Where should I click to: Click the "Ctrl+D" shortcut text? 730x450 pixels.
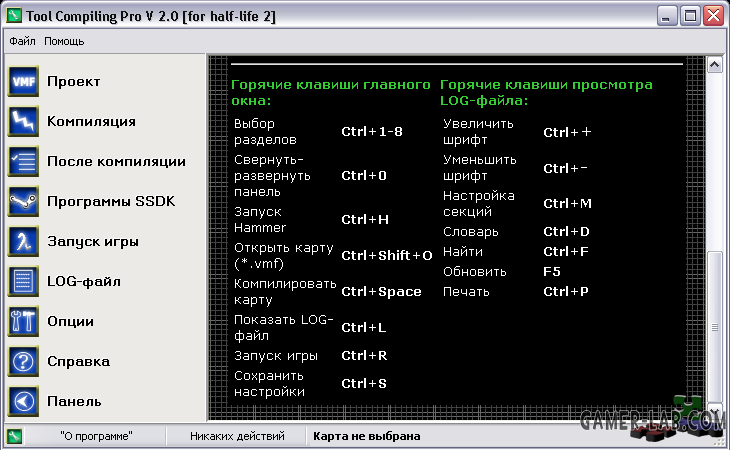(x=567, y=231)
